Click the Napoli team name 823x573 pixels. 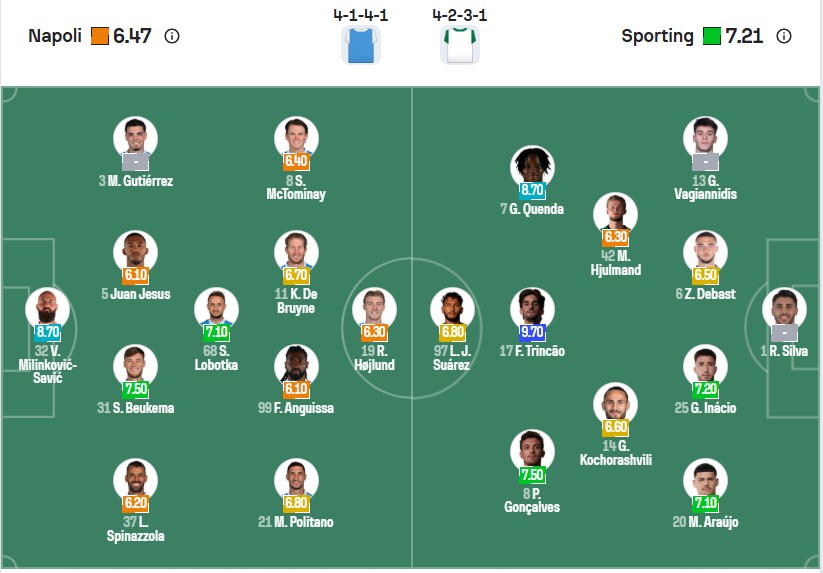click(55, 36)
